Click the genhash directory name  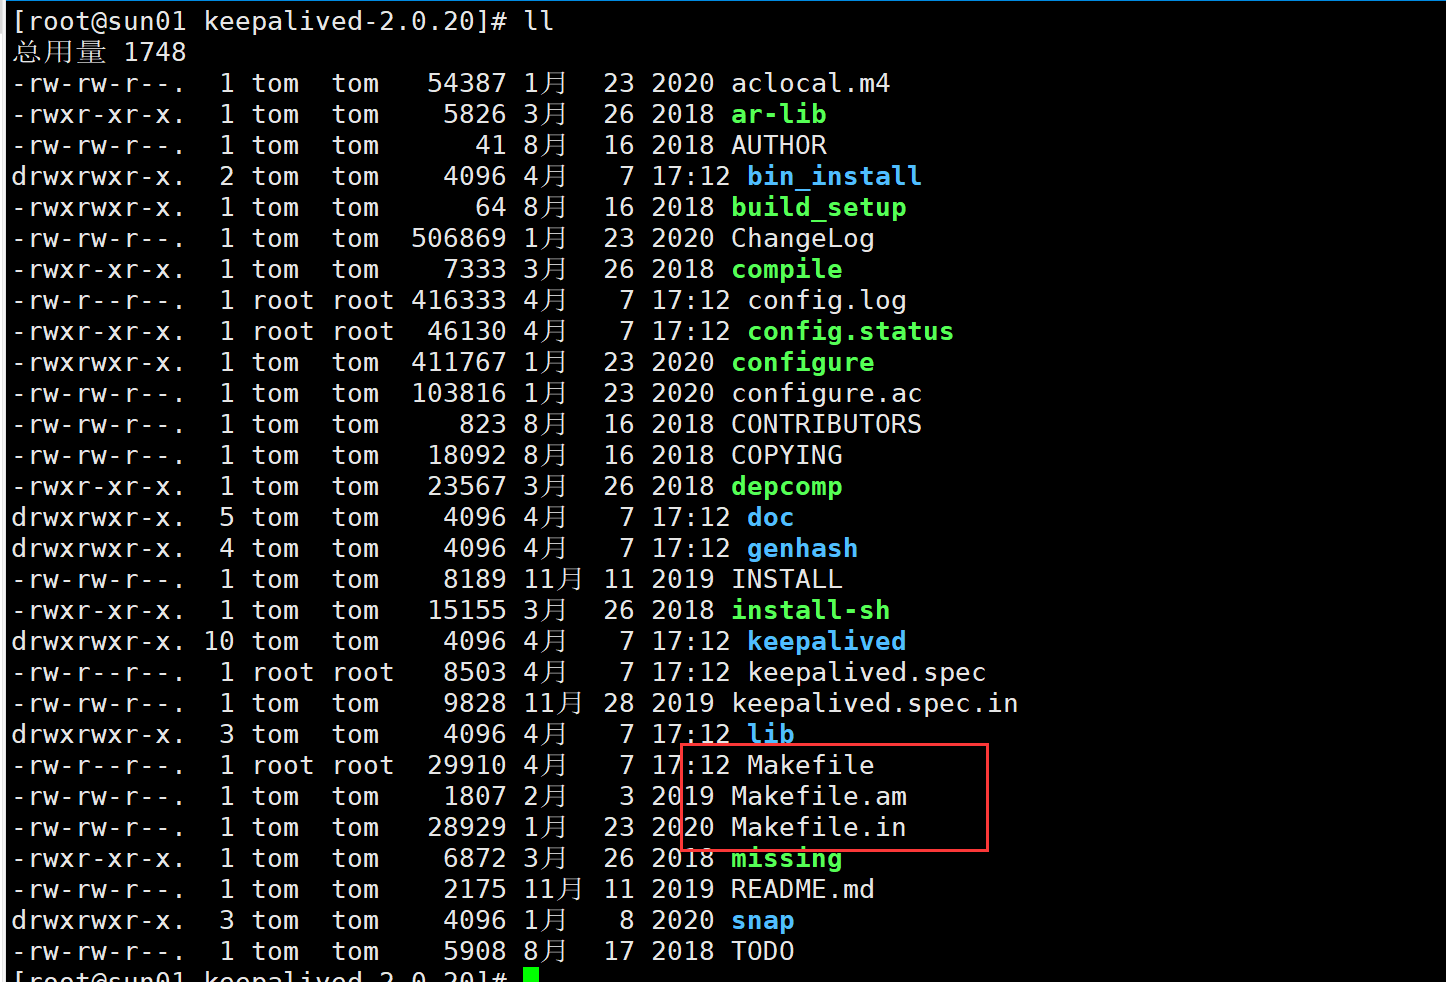tap(802, 548)
